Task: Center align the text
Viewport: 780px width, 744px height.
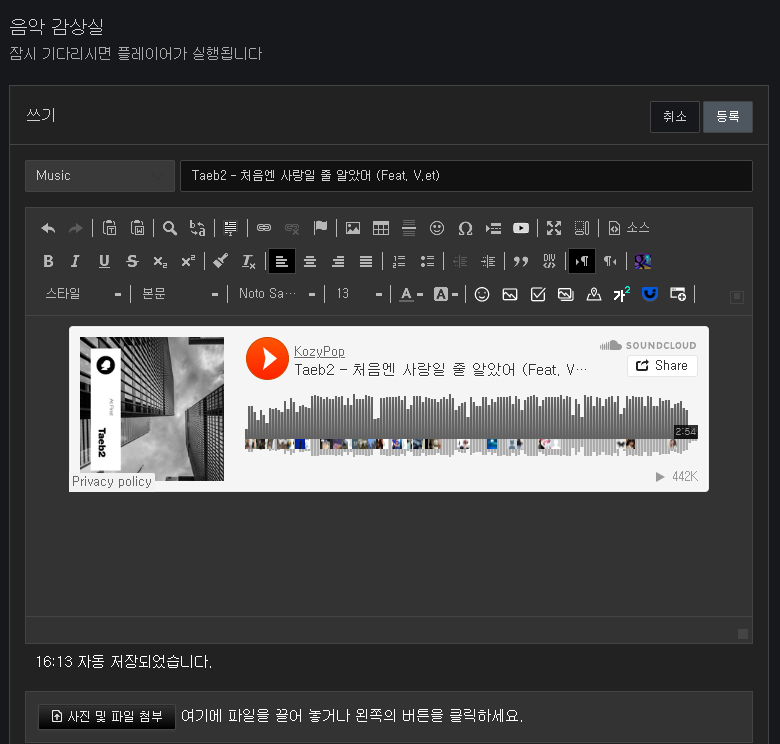Action: [310, 261]
